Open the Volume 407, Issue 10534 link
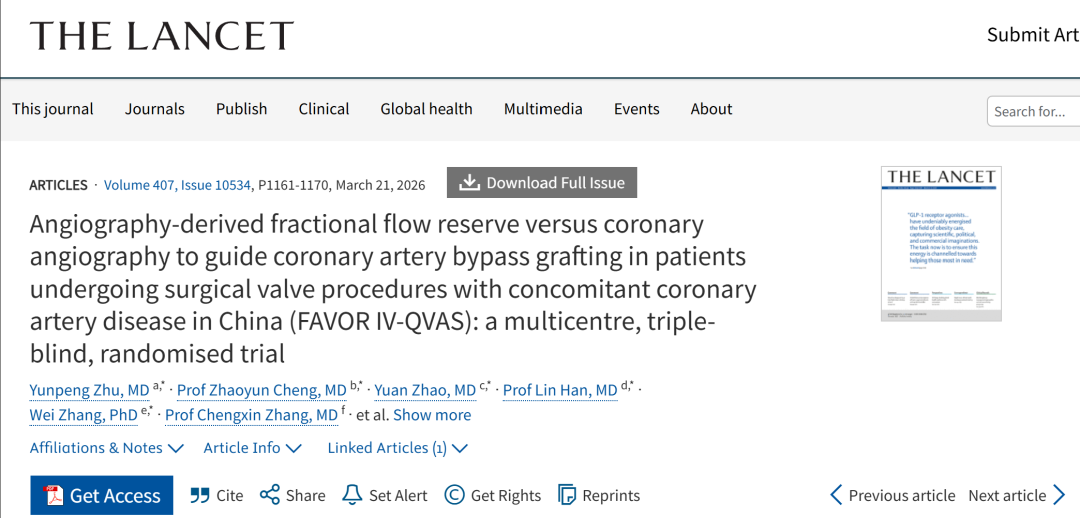Image resolution: width=1080 pixels, height=518 pixels. [176, 185]
